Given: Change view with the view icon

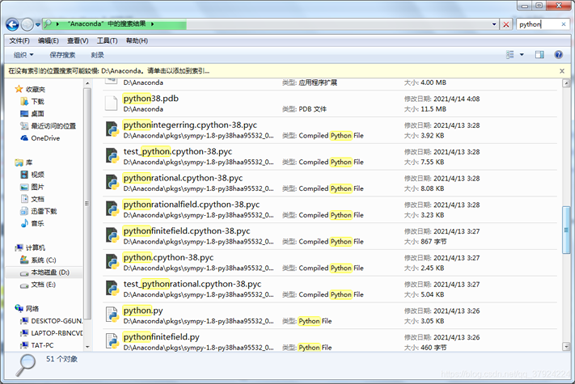Looking at the screenshot, I should click(510, 55).
